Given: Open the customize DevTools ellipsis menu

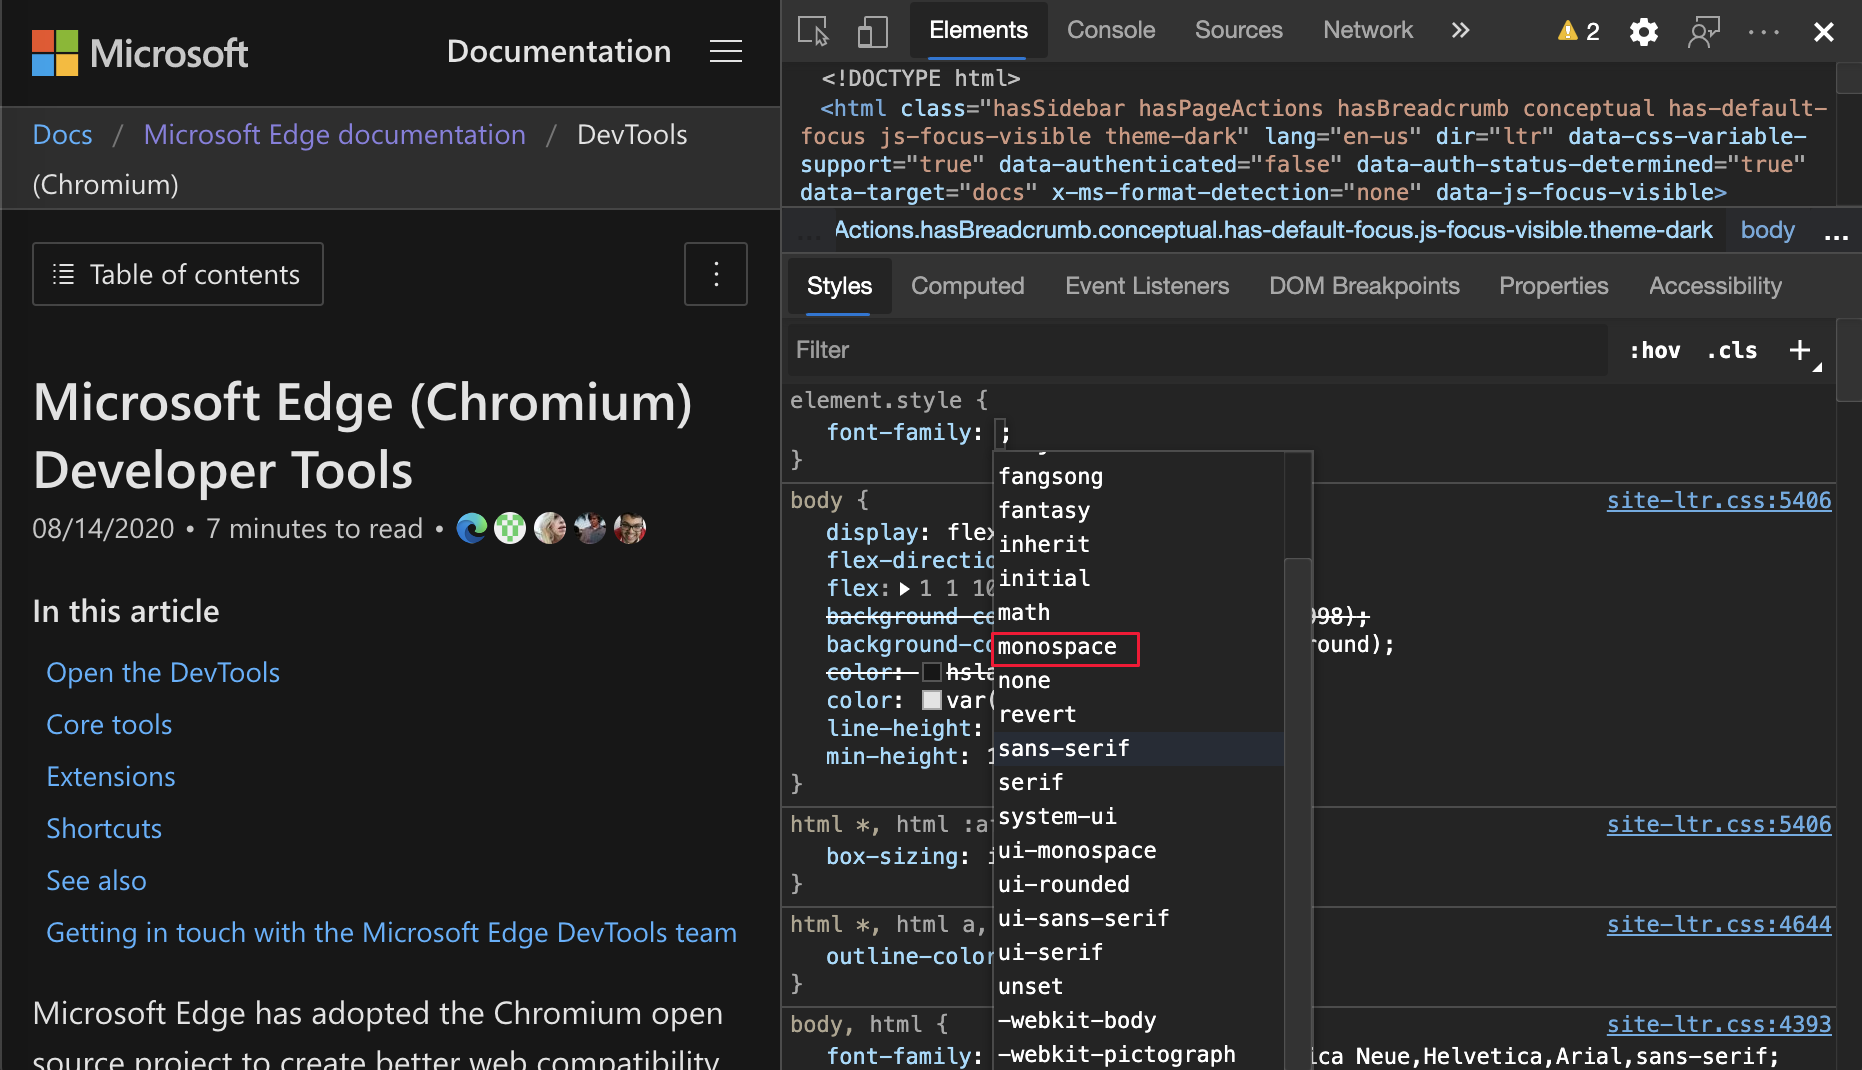Looking at the screenshot, I should tap(1763, 32).
